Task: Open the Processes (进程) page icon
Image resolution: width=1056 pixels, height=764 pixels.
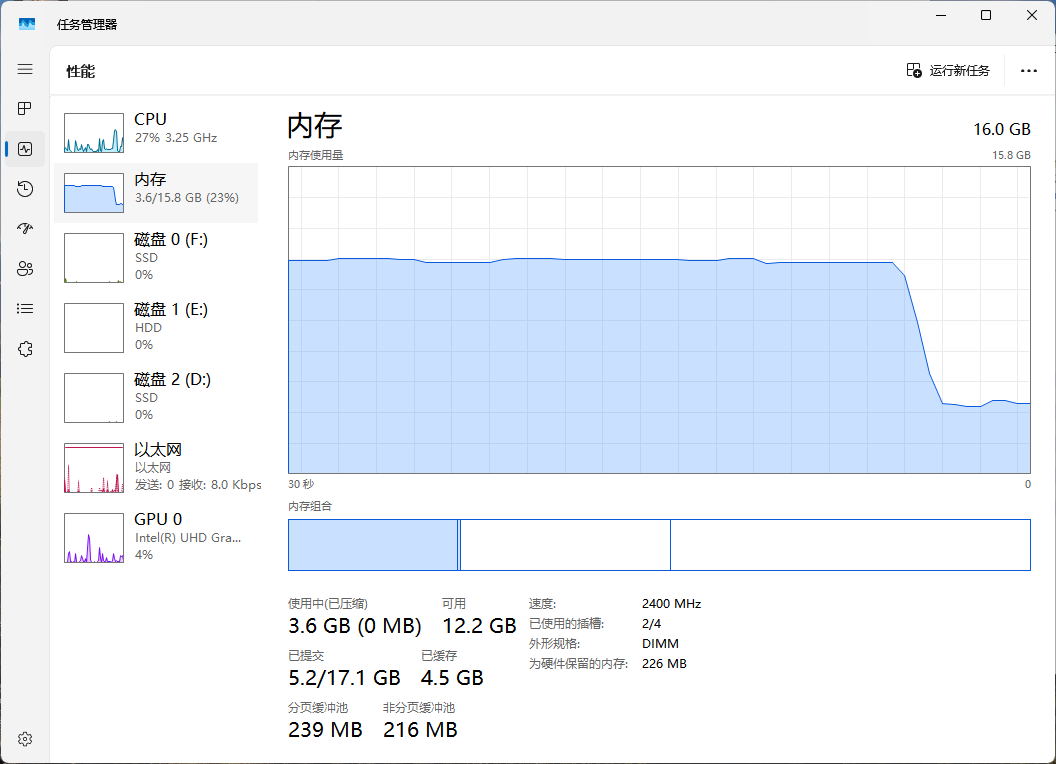Action: [25, 108]
